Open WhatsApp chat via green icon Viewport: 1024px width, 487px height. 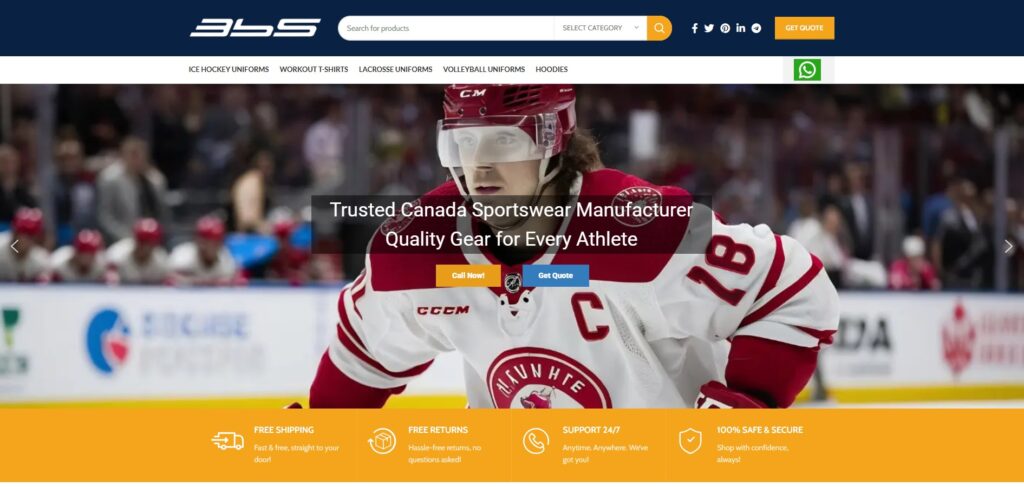pyautogui.click(x=807, y=70)
